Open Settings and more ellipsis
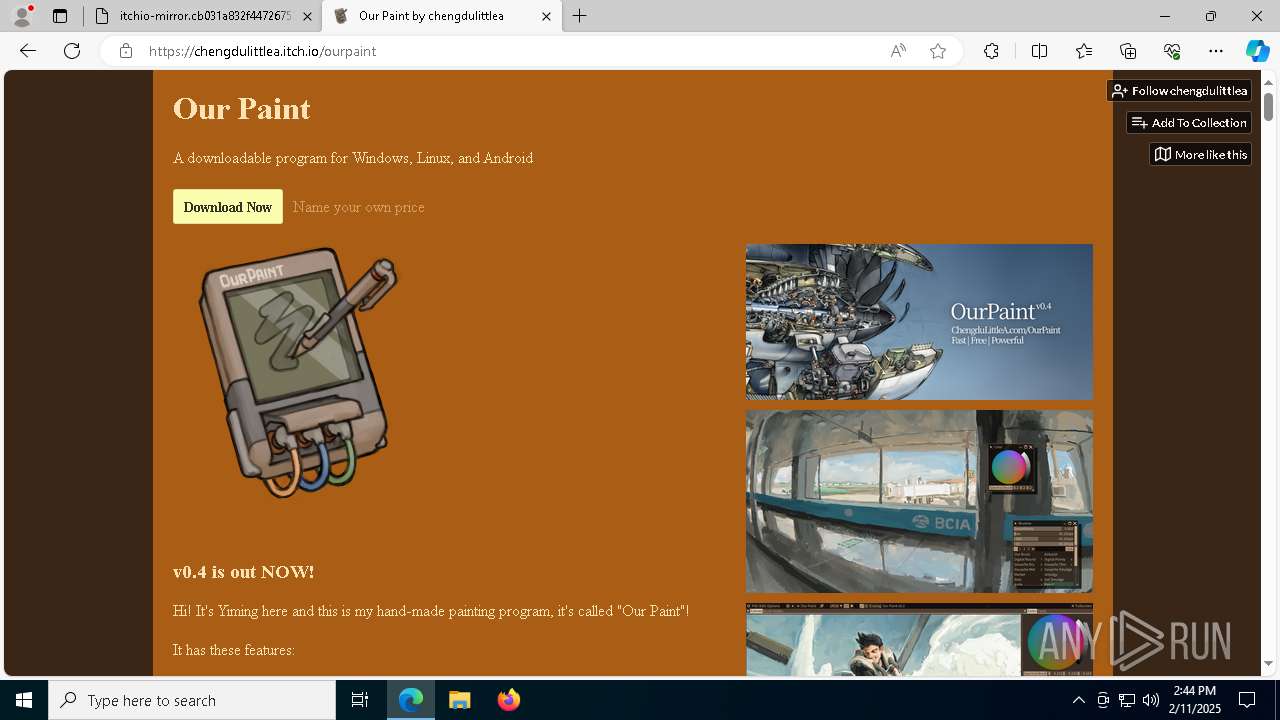 pyautogui.click(x=1216, y=51)
